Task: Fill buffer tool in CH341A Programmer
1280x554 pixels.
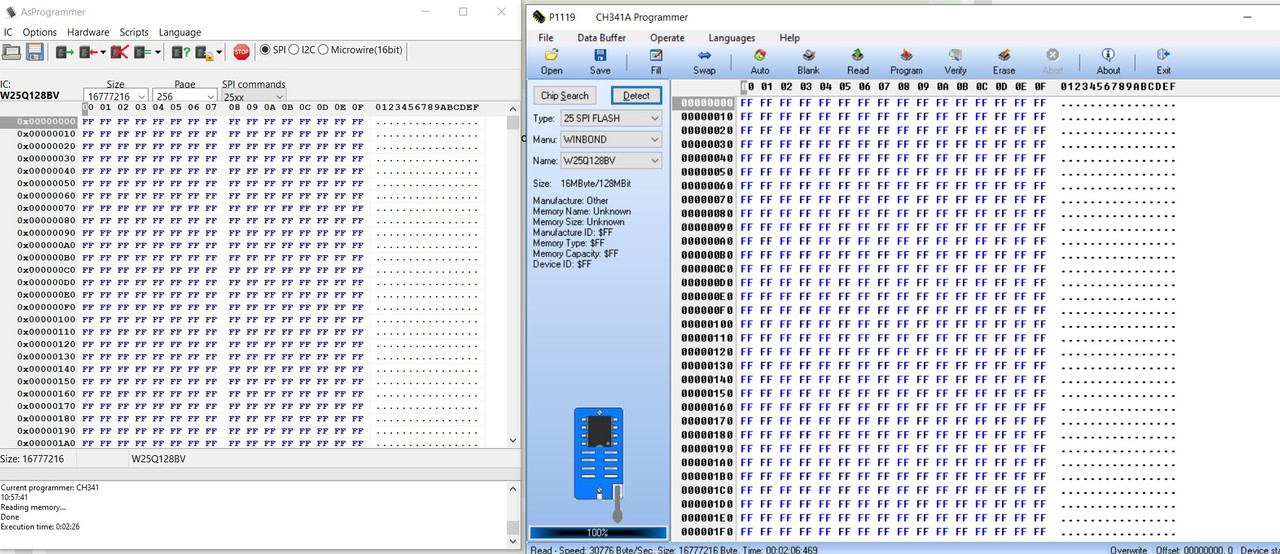Action: (x=656, y=62)
